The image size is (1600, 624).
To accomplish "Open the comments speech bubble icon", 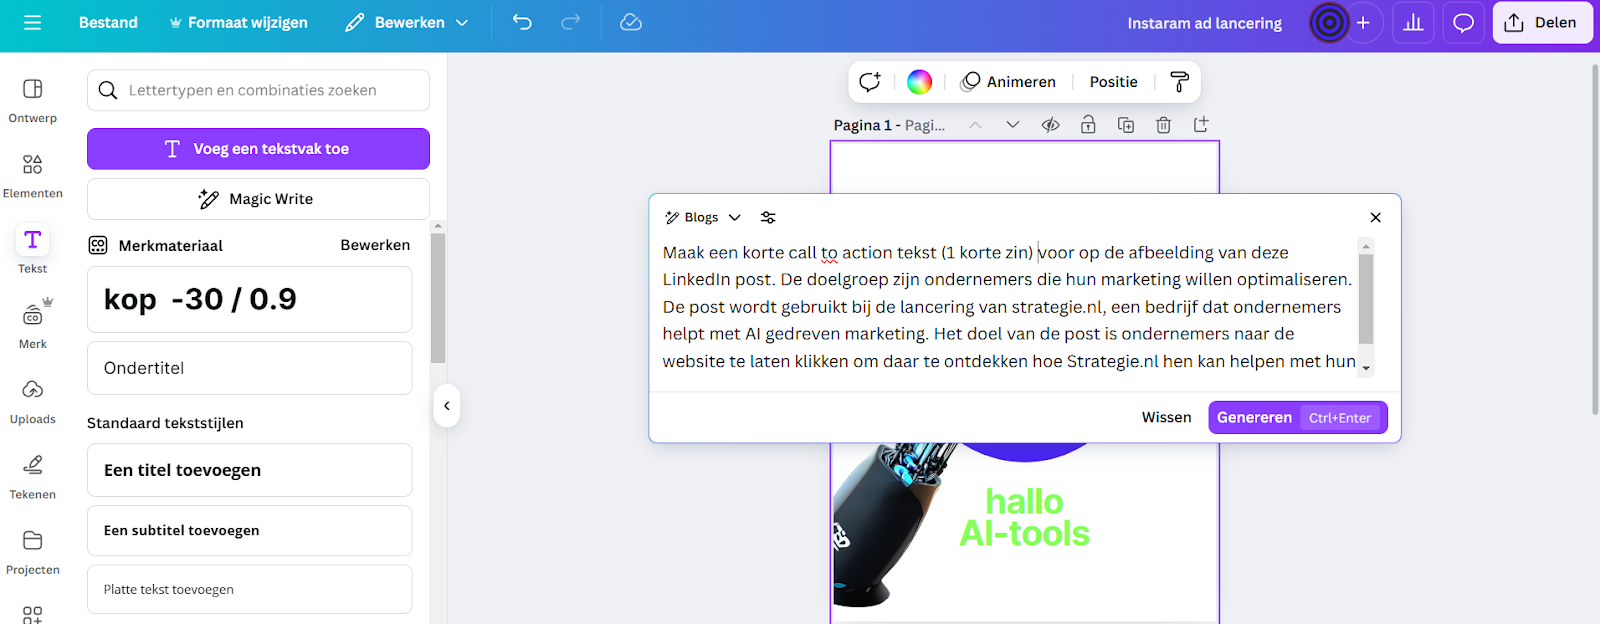I will (x=1463, y=22).
